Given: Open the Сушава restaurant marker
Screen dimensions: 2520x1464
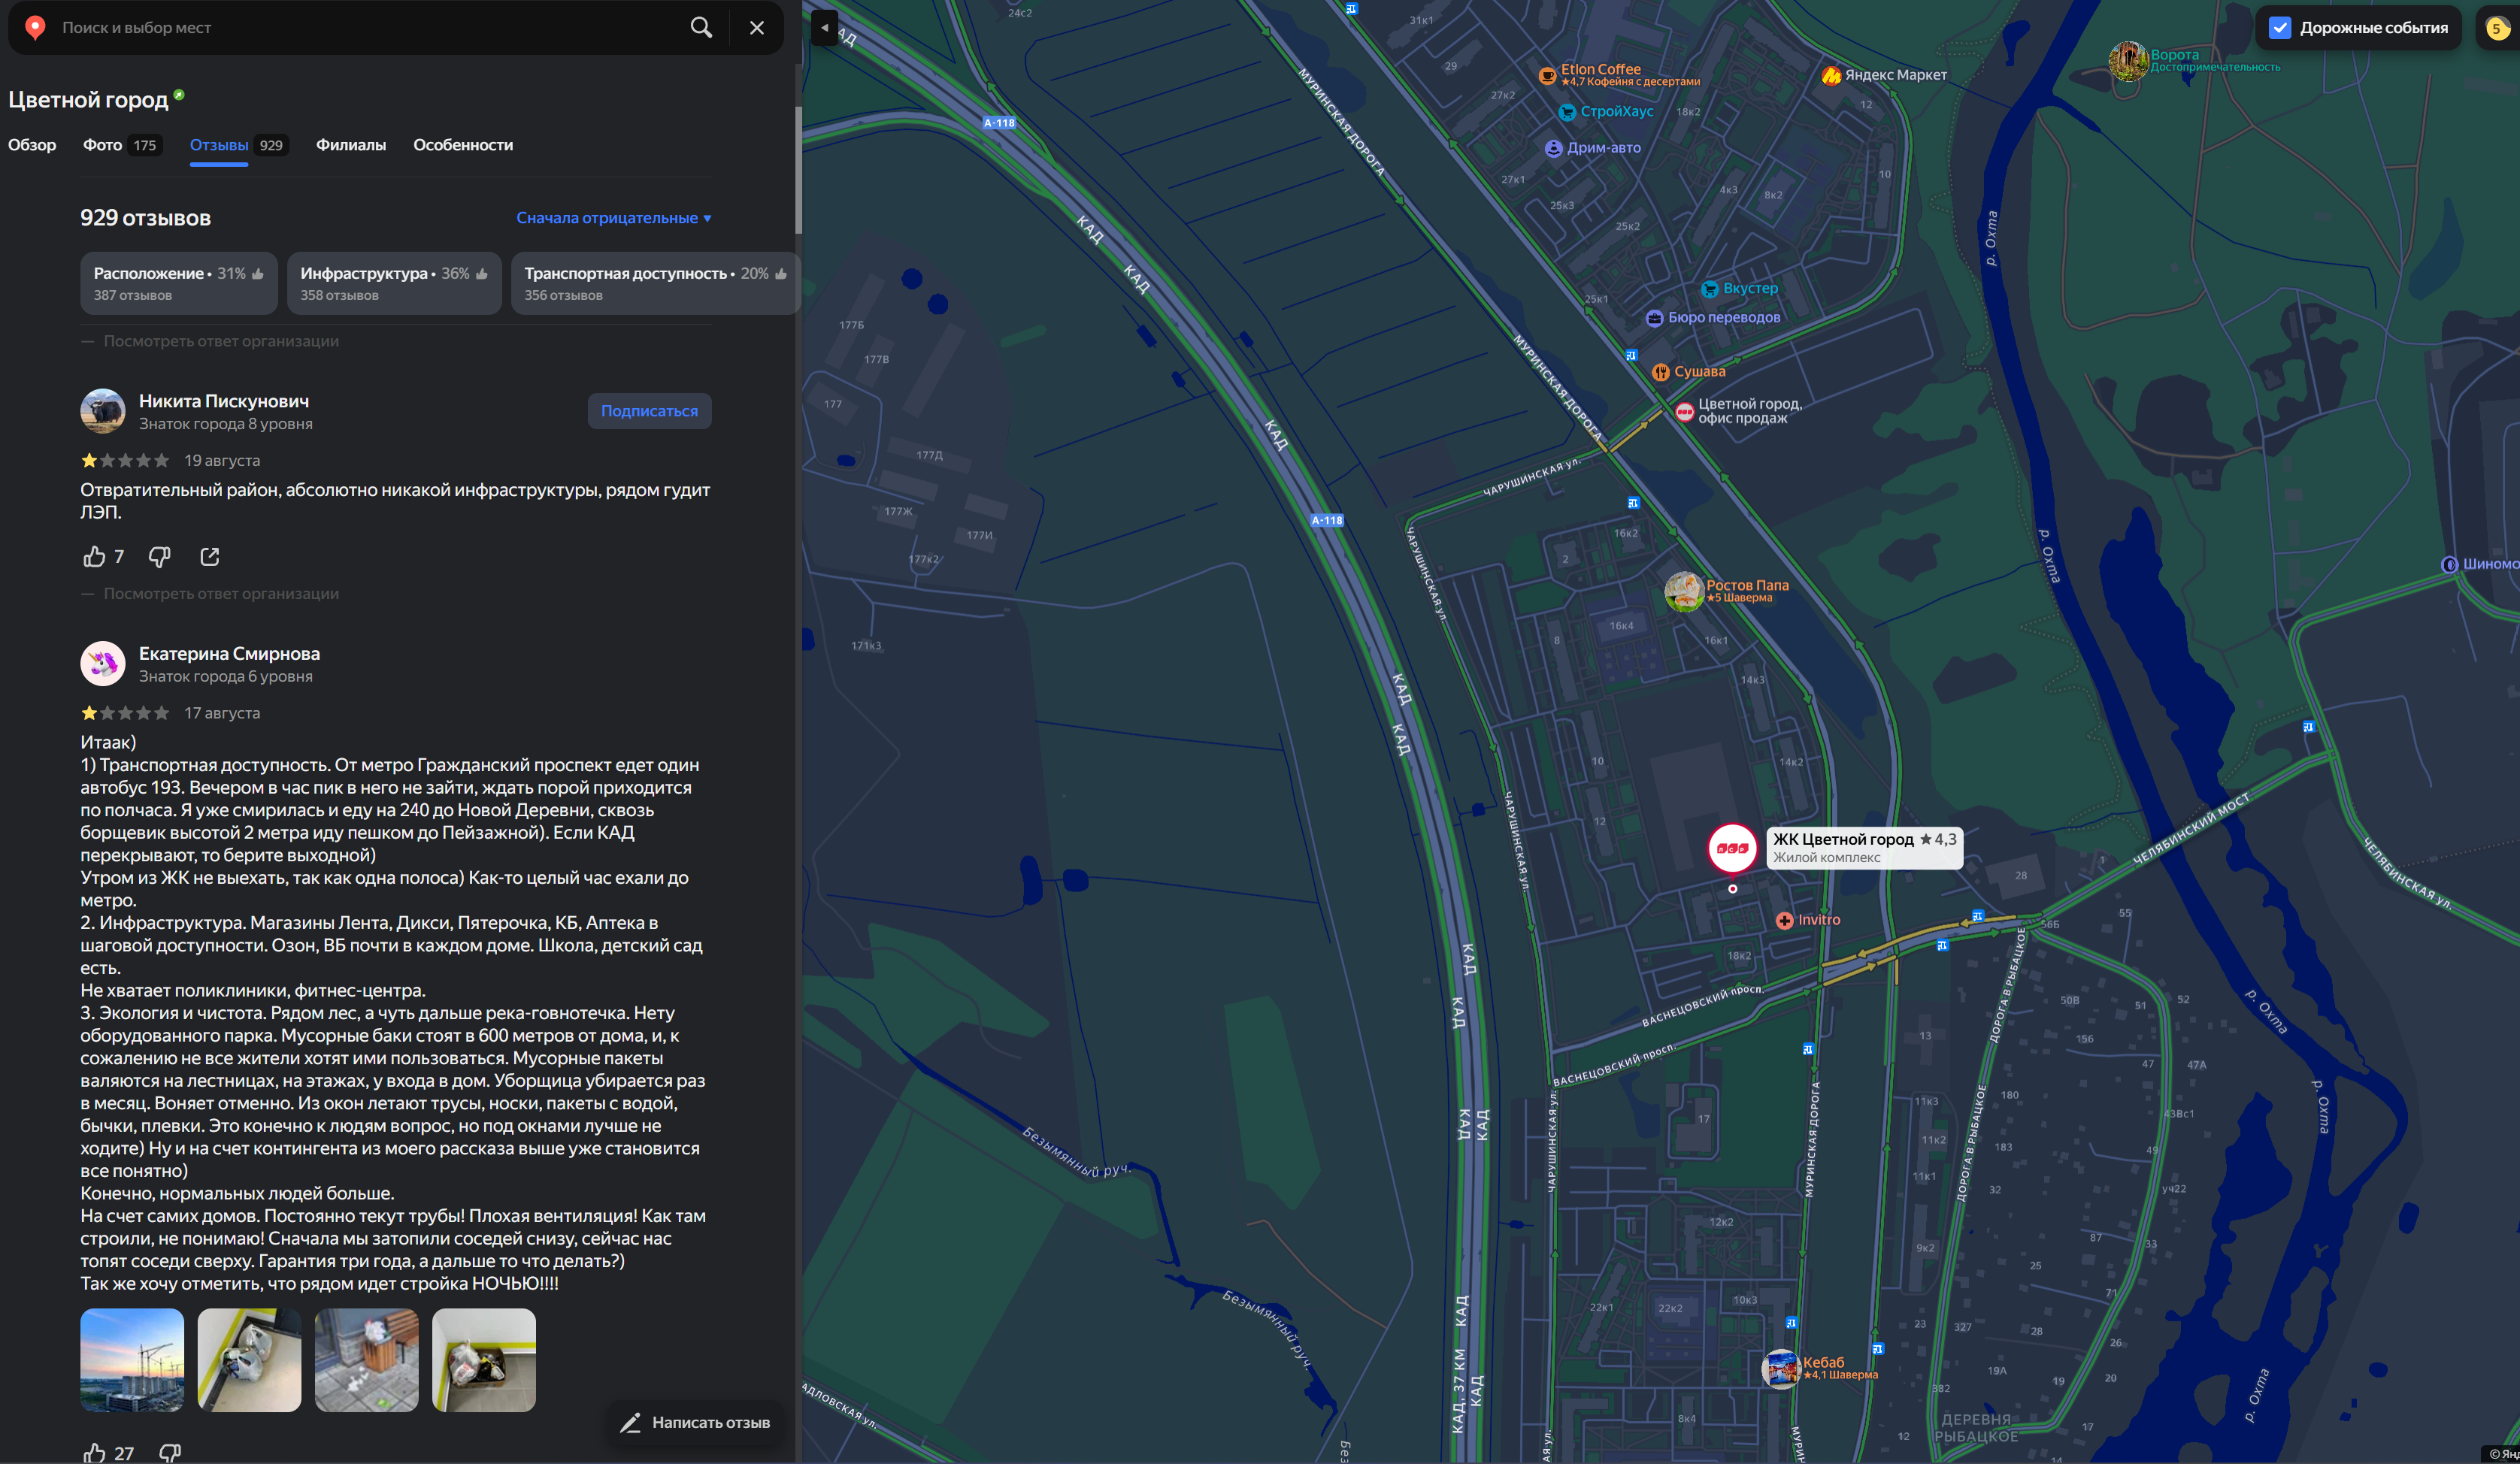Looking at the screenshot, I should click(x=1661, y=372).
